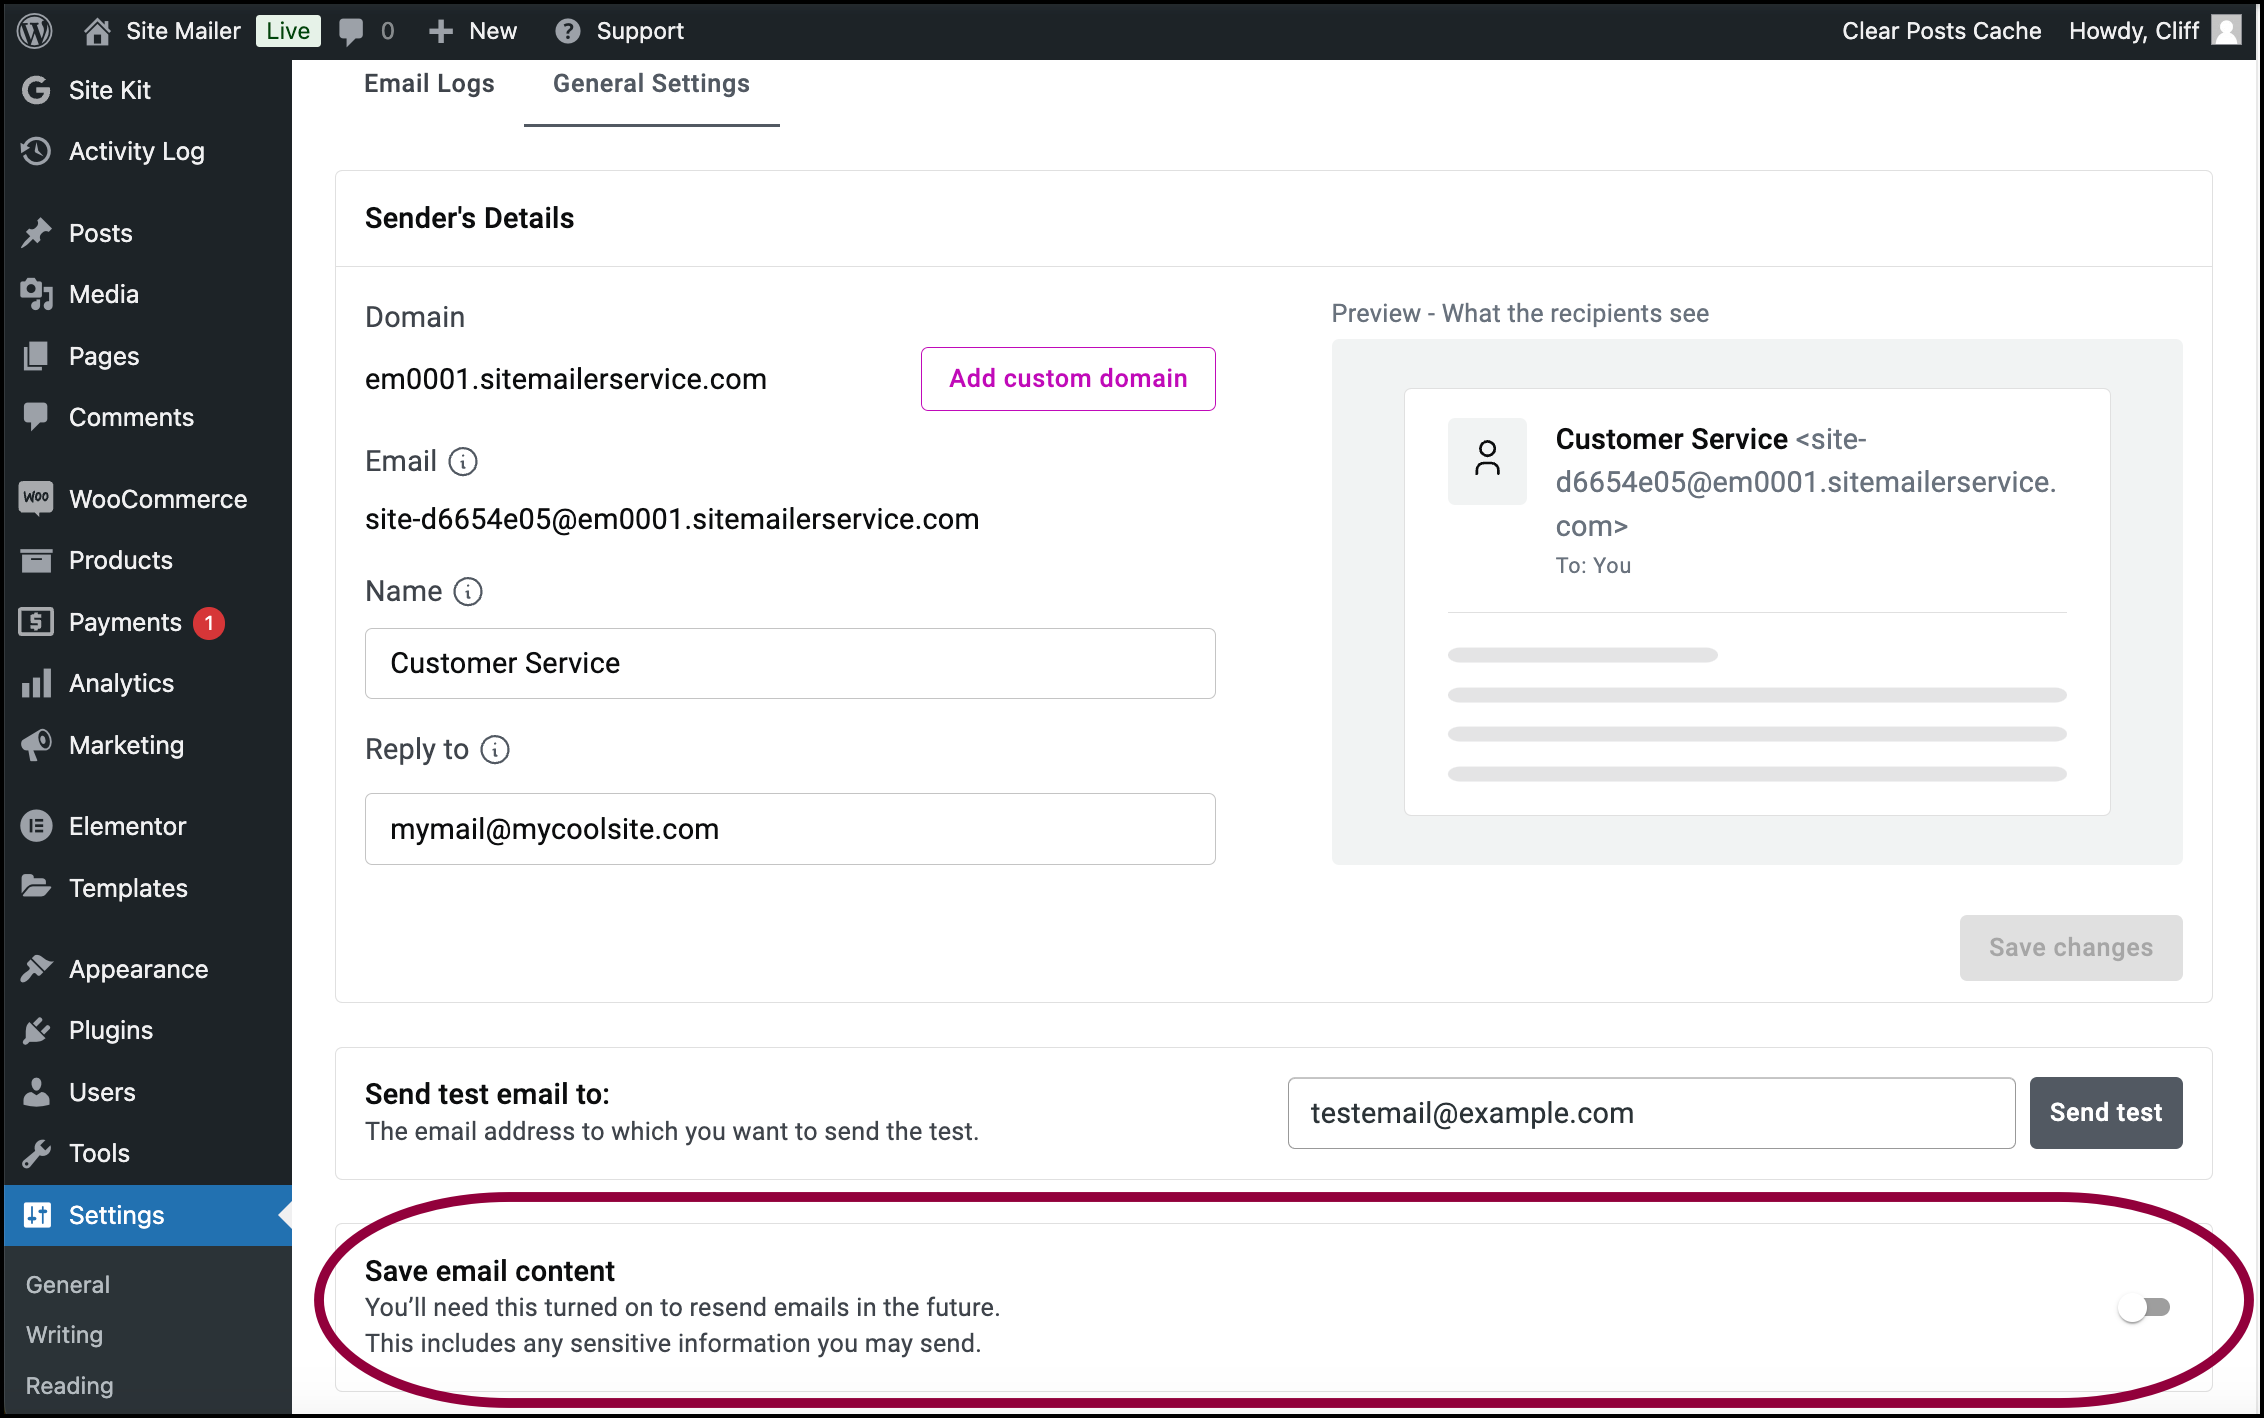Click the Reply to email input field
The height and width of the screenshot is (1418, 2264).
[x=790, y=829]
